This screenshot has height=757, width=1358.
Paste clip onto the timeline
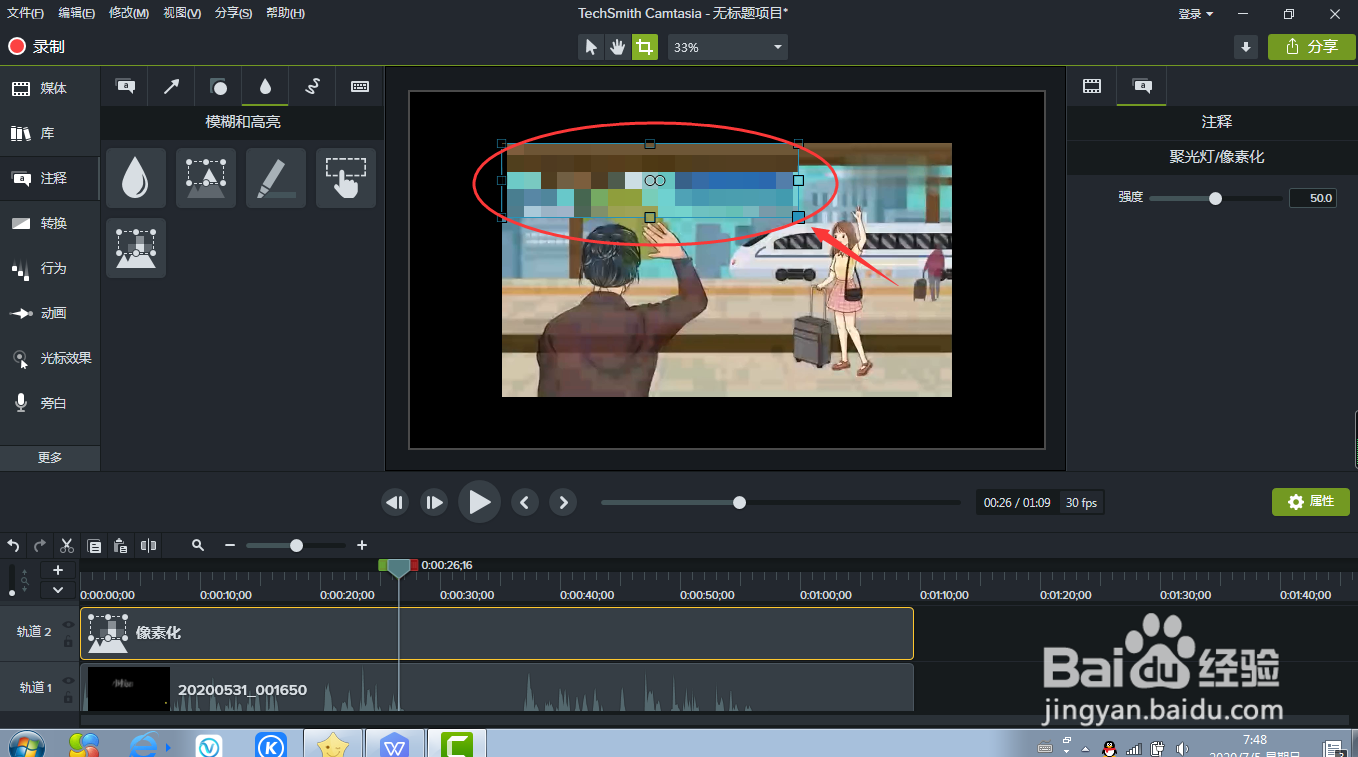(121, 545)
